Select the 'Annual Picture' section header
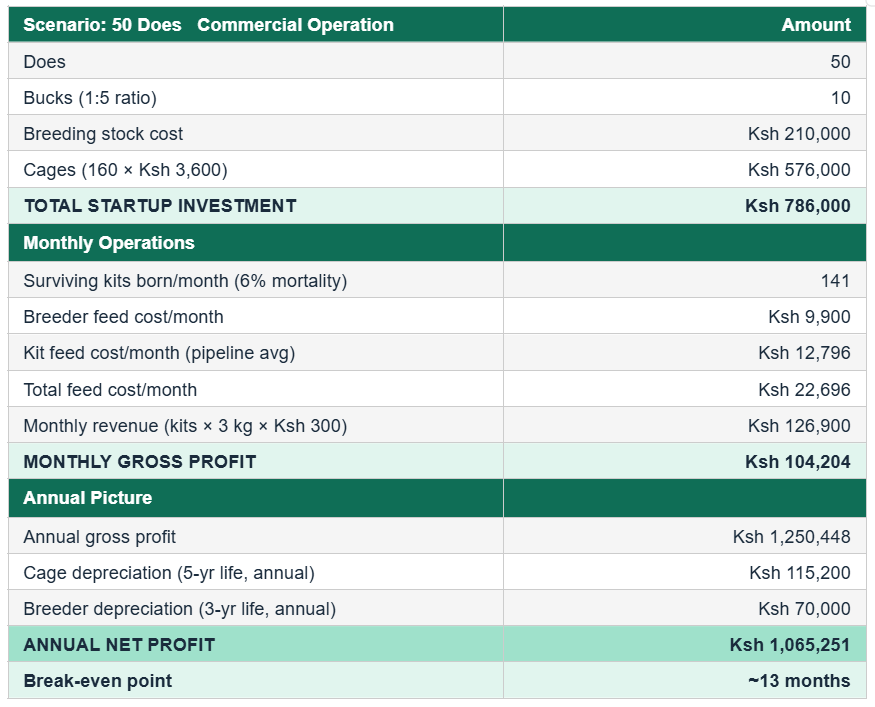The image size is (875, 707). pos(88,498)
